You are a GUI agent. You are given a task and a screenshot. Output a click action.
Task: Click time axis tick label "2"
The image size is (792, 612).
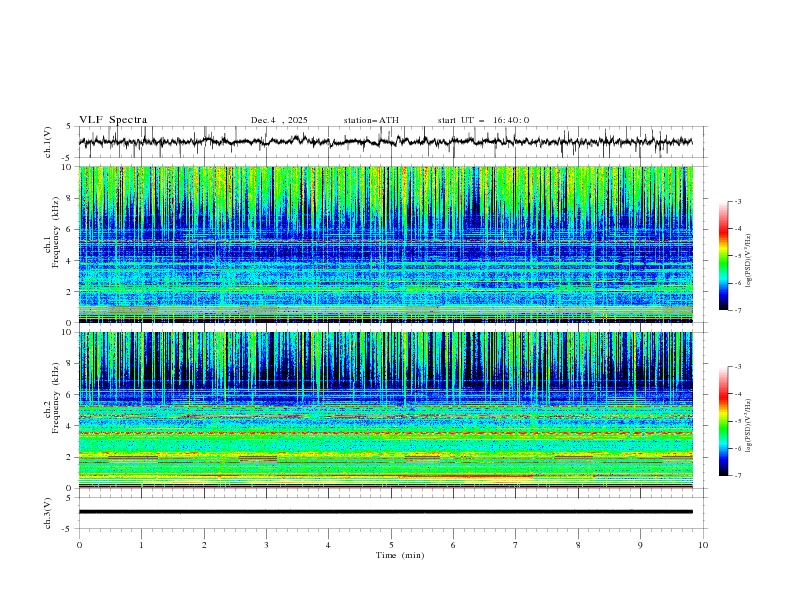pos(204,545)
